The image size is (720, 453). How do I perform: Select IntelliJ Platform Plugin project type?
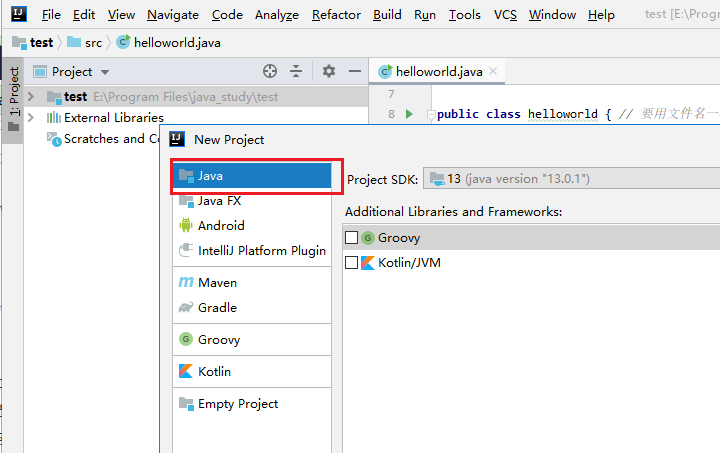pos(252,251)
